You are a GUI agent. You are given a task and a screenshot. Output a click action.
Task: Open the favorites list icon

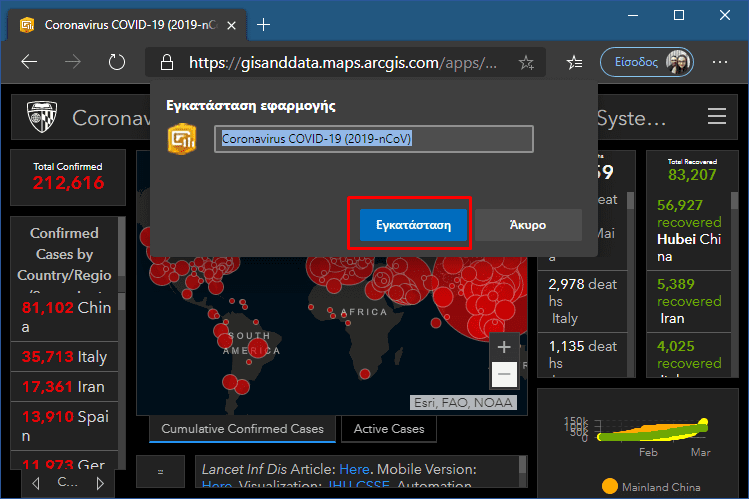click(574, 62)
